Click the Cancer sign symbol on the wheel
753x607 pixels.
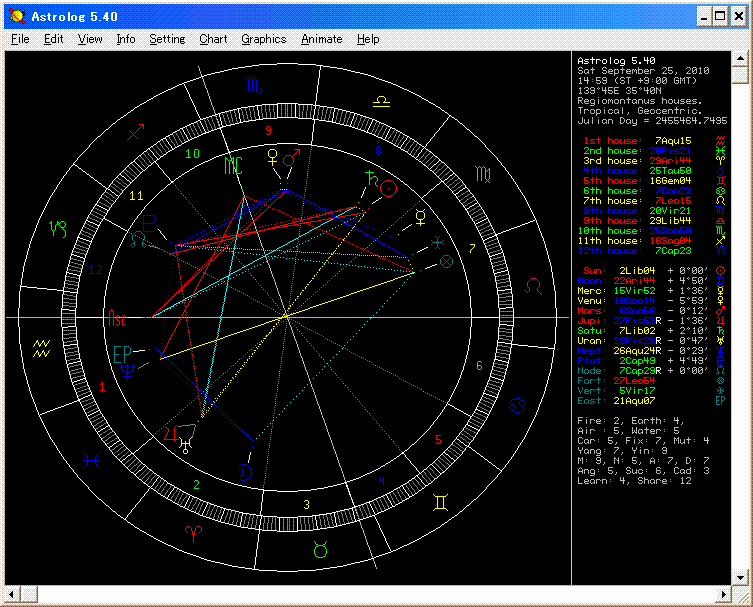coord(518,404)
